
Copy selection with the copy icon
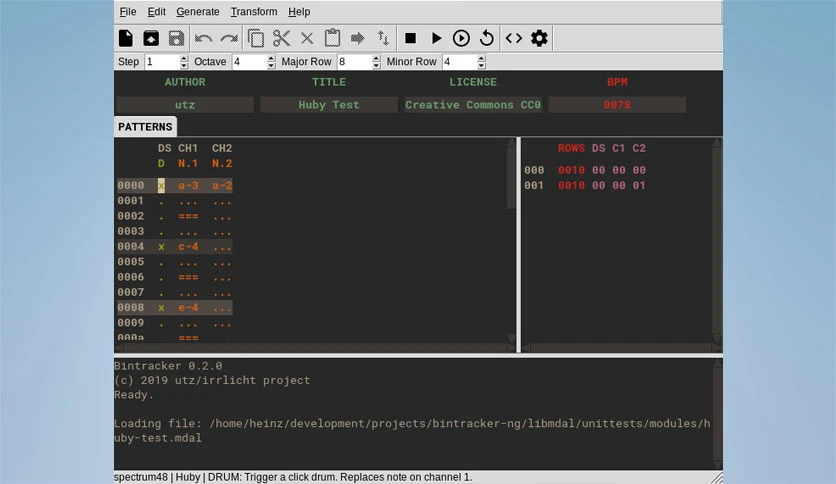click(x=255, y=38)
